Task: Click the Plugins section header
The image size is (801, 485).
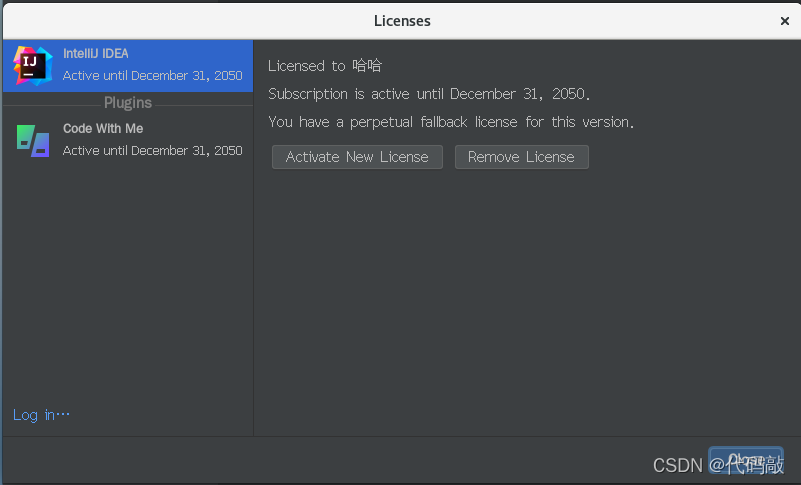Action: 128,103
